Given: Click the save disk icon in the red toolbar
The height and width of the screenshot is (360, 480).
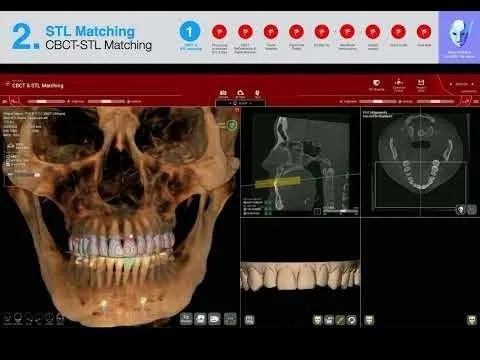Looking at the screenshot, I should pos(421,83).
